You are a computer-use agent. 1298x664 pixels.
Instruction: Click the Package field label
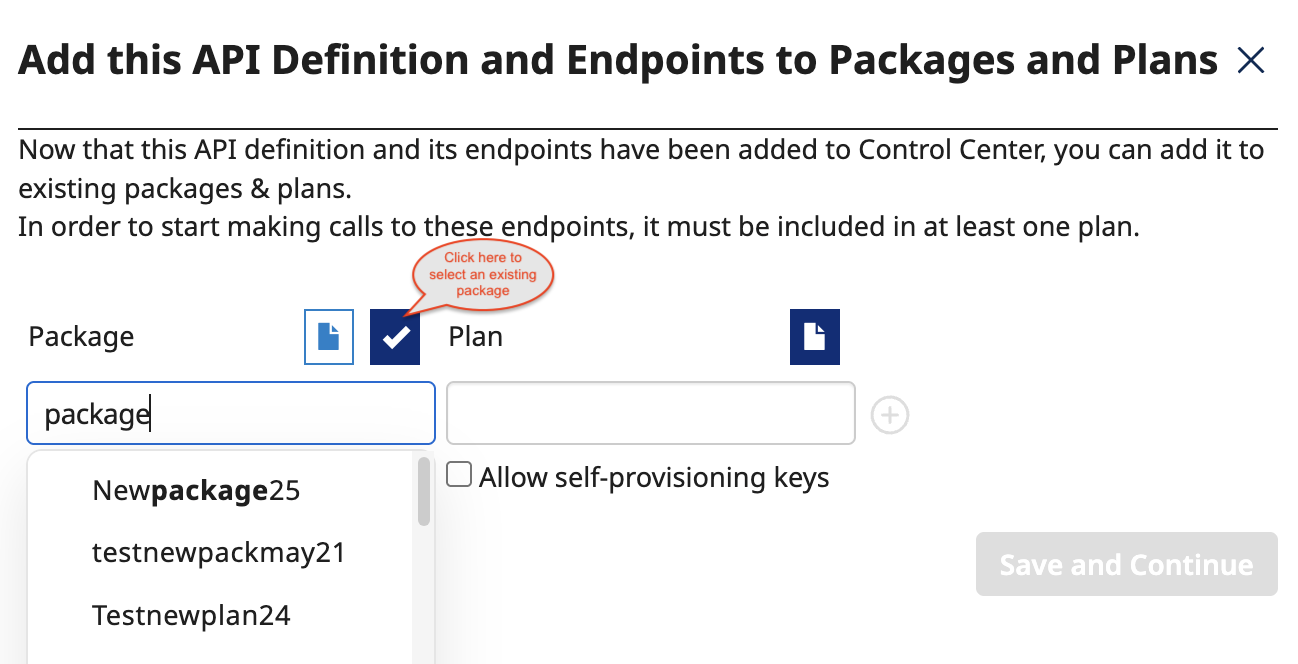coord(81,337)
